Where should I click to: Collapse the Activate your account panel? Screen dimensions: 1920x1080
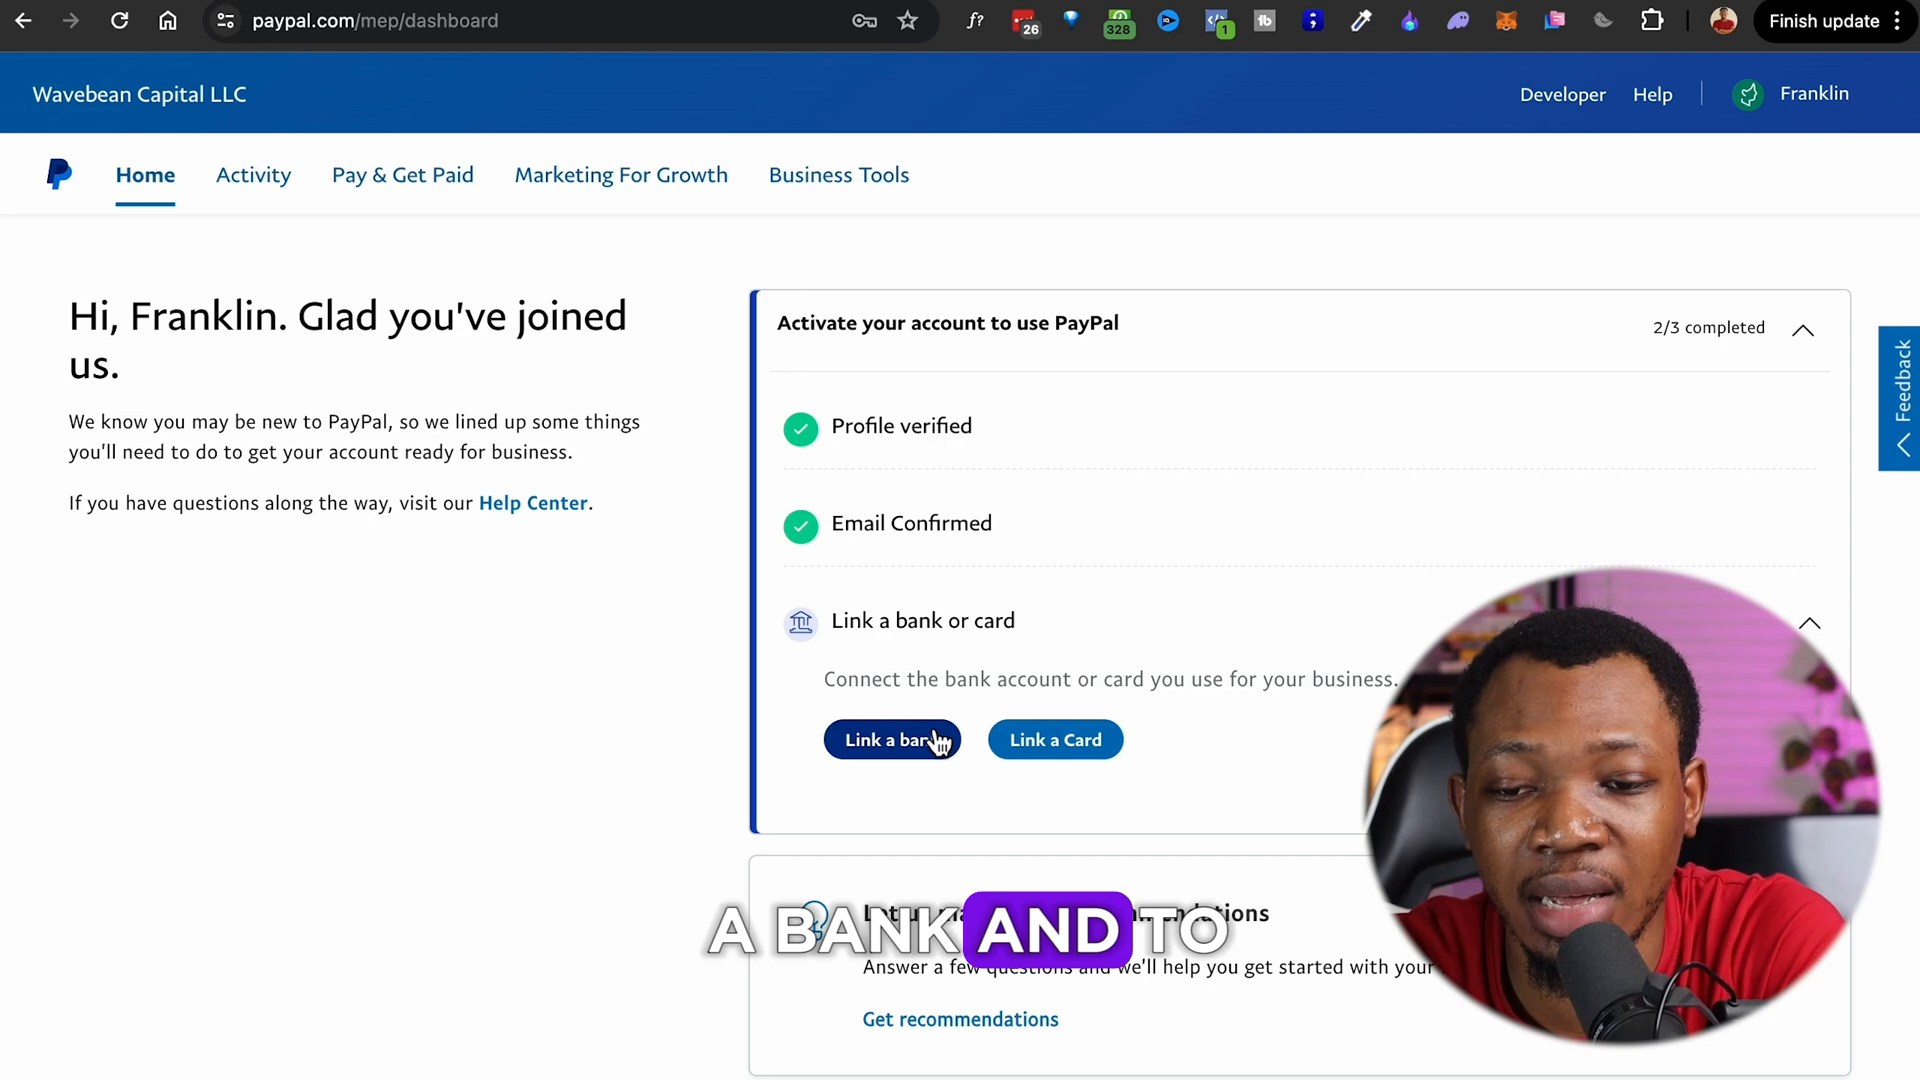tap(1802, 330)
